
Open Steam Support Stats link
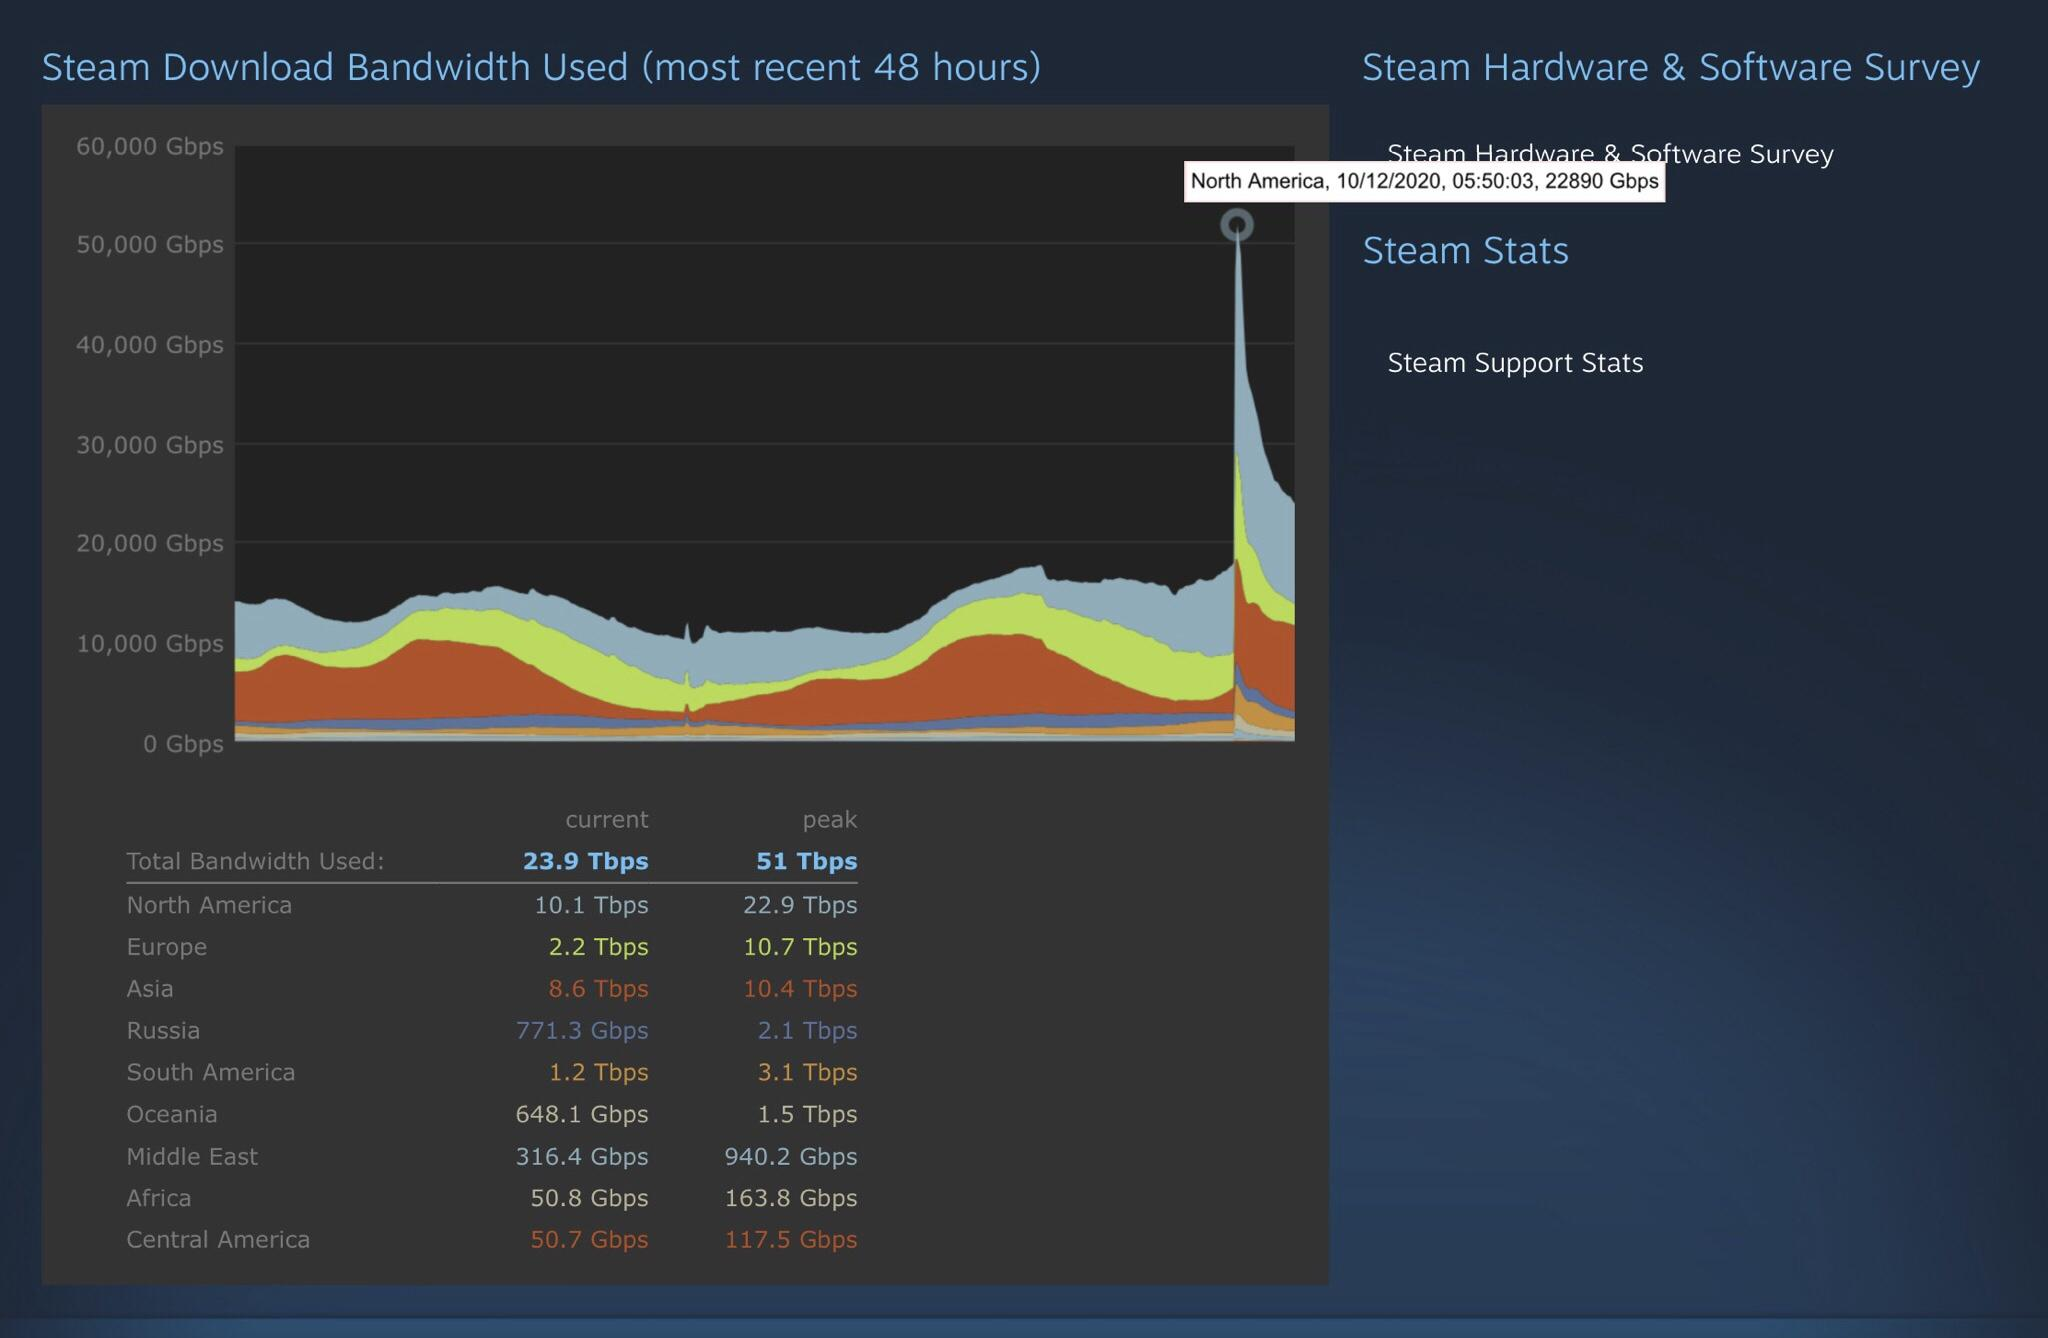click(1514, 363)
